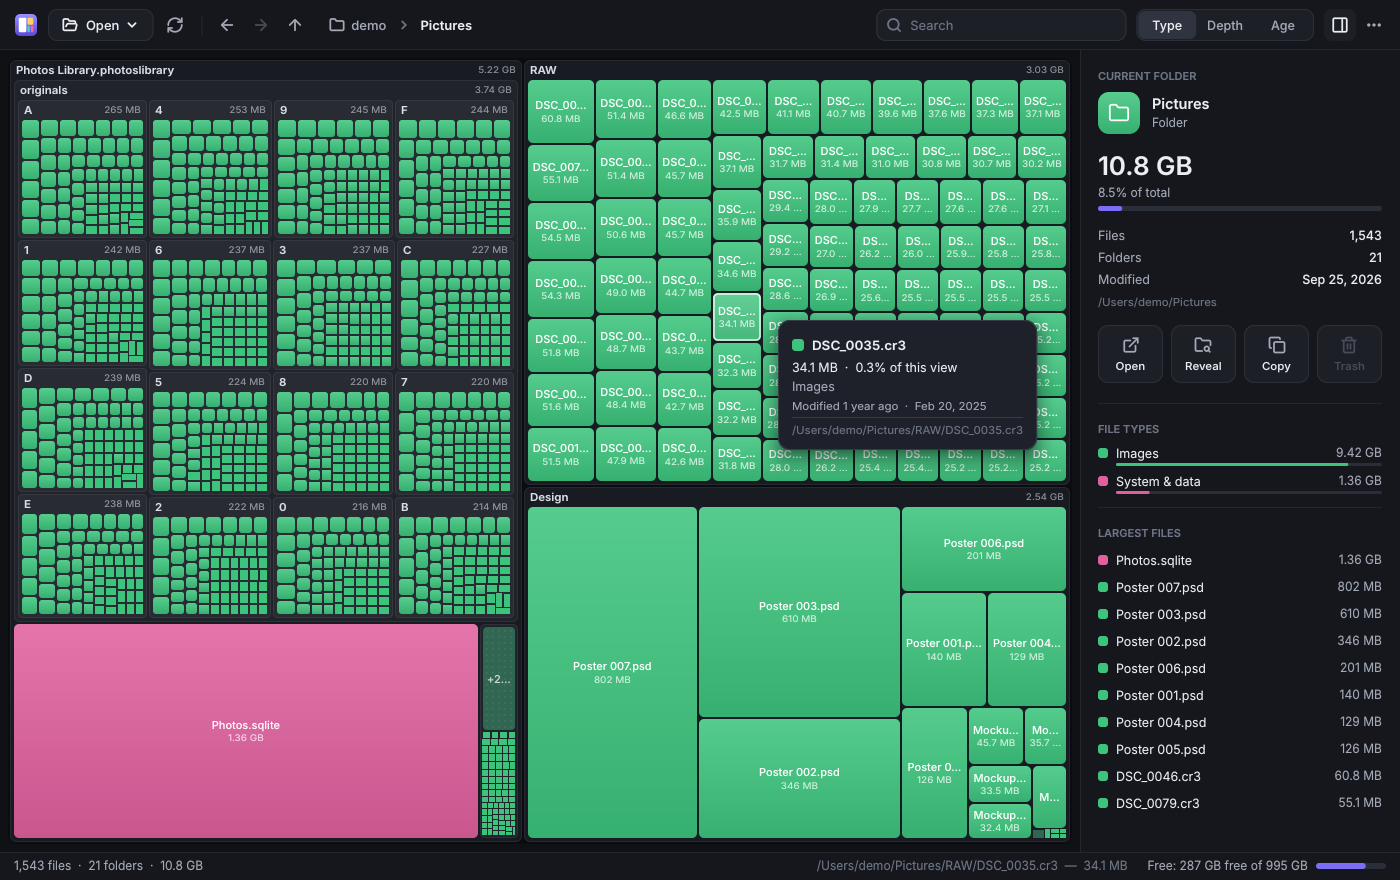1400x880 pixels.
Task: Copy the folder path
Action: pos(1276,354)
